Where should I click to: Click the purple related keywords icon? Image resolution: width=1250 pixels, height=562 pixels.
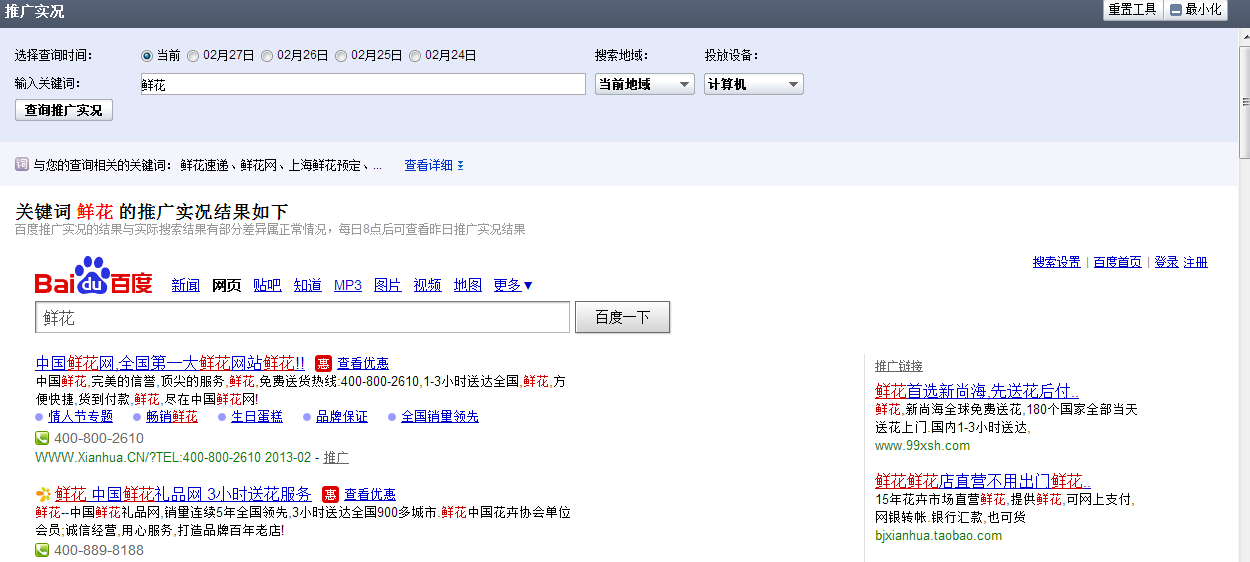pyautogui.click(x=22, y=164)
